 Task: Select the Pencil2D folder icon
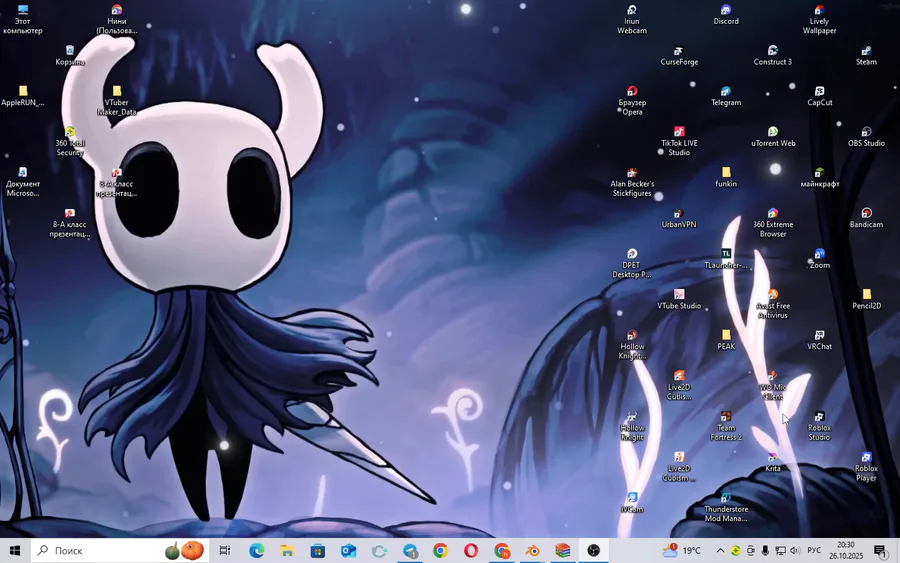point(866,300)
